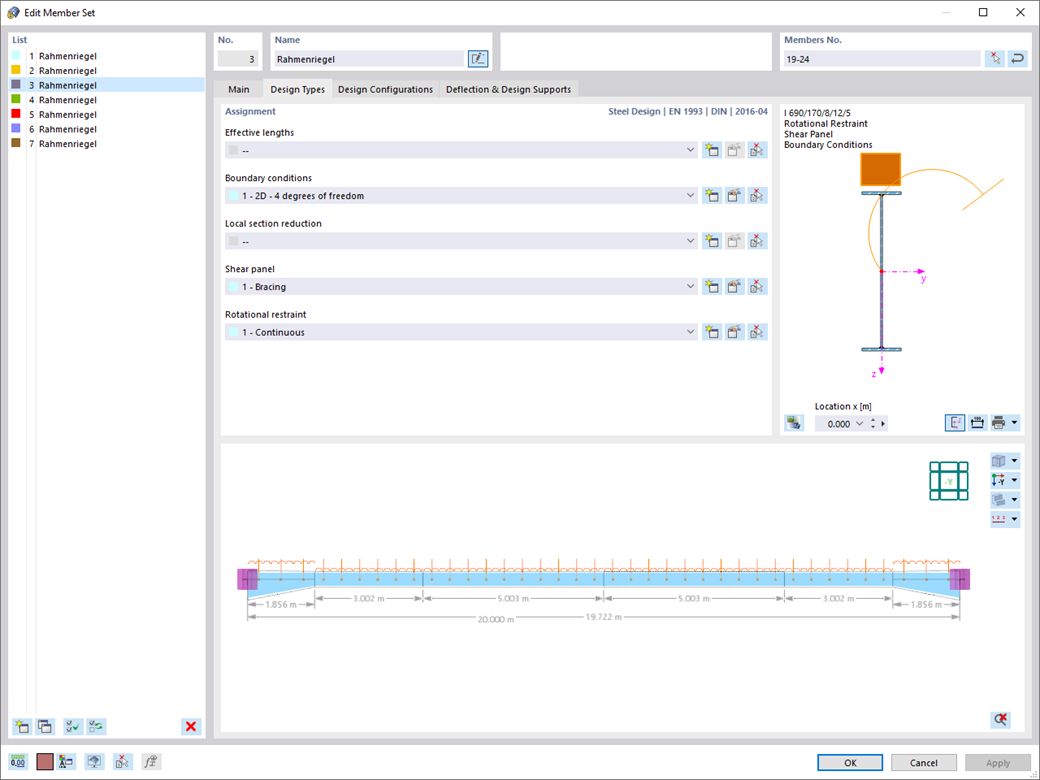Expand Rotational restraint dropdown
This screenshot has width=1040, height=780.
pyautogui.click(x=690, y=332)
